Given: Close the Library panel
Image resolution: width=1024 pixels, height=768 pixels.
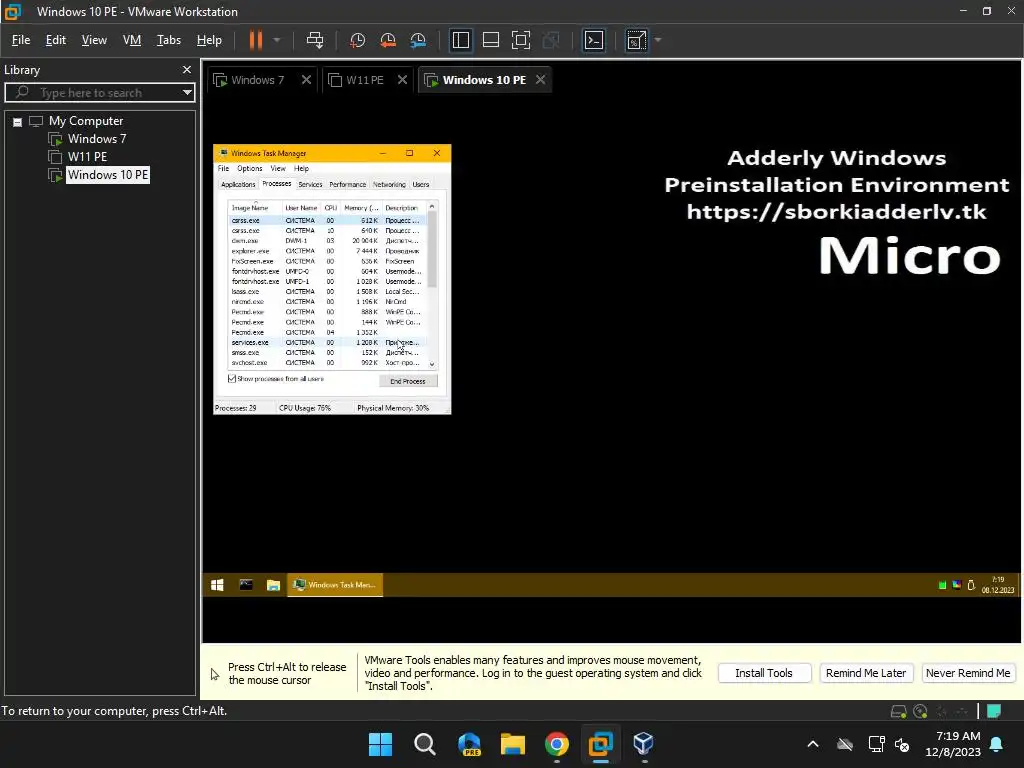Looking at the screenshot, I should pyautogui.click(x=187, y=69).
